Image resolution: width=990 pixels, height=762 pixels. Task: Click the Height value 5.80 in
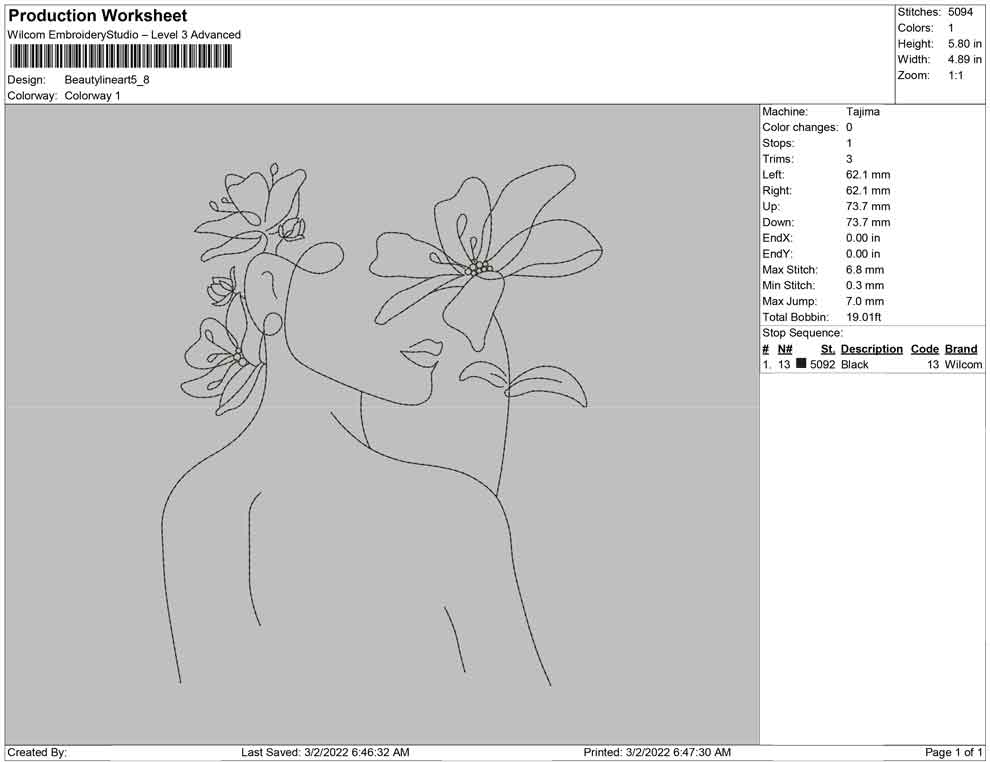(965, 44)
